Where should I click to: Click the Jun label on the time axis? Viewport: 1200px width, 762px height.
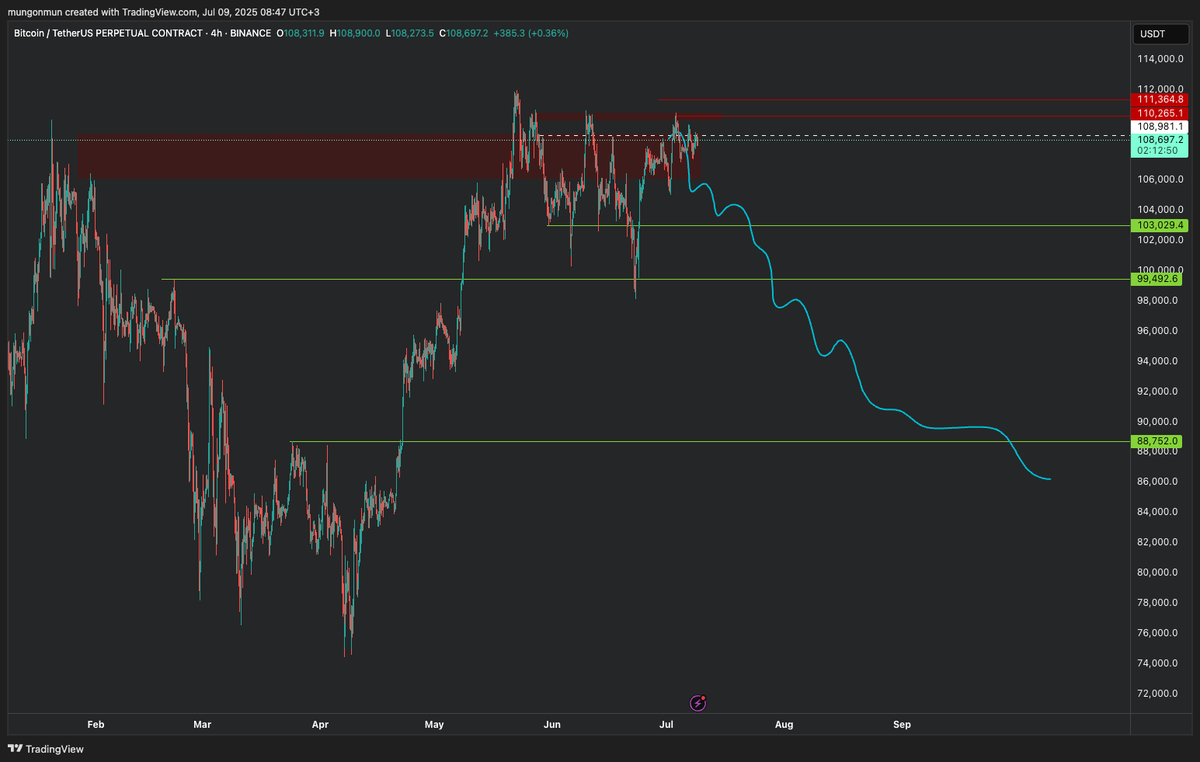[x=550, y=722]
